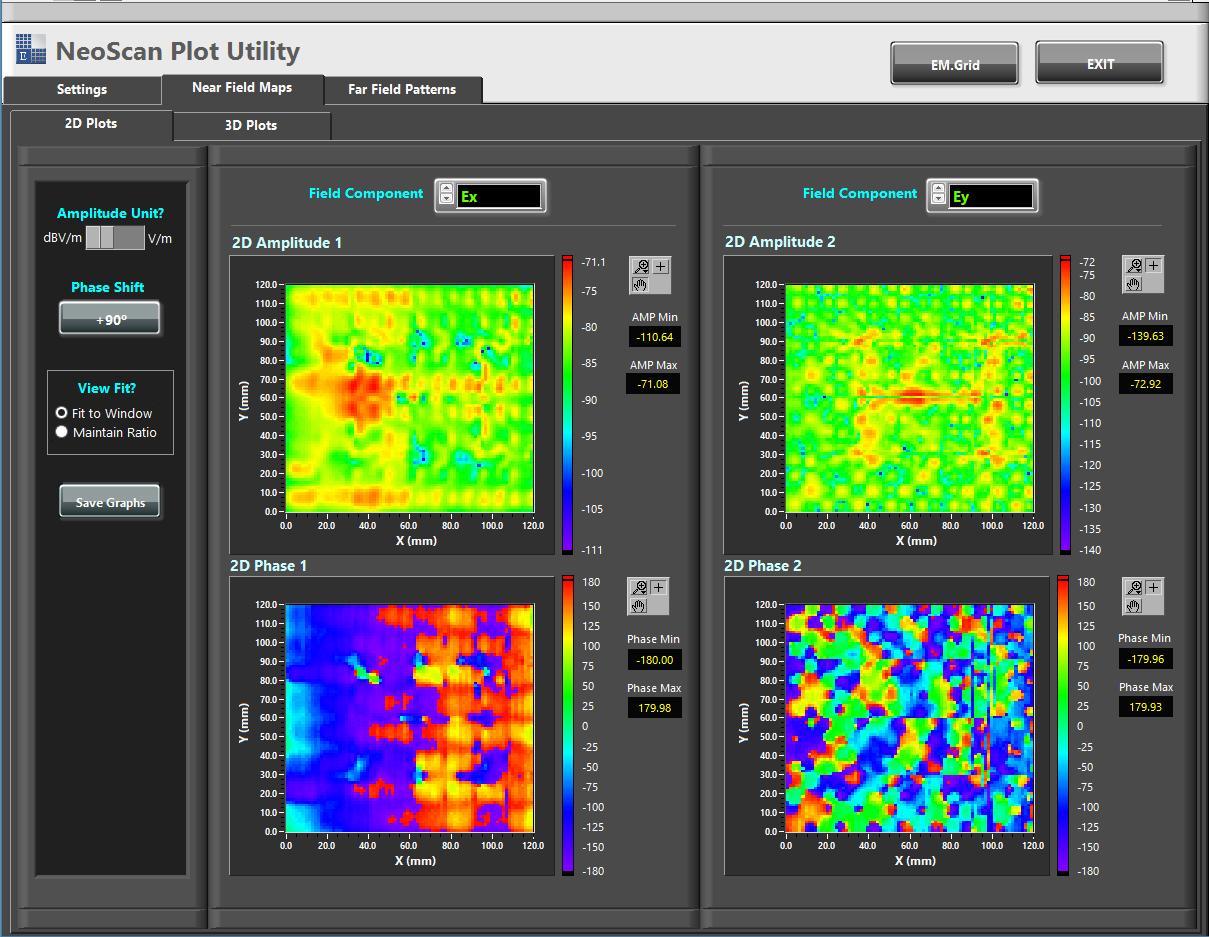The width and height of the screenshot is (1209, 937).
Task: Click the 2D Amplitude 1 color scale bar
Action: point(567,405)
